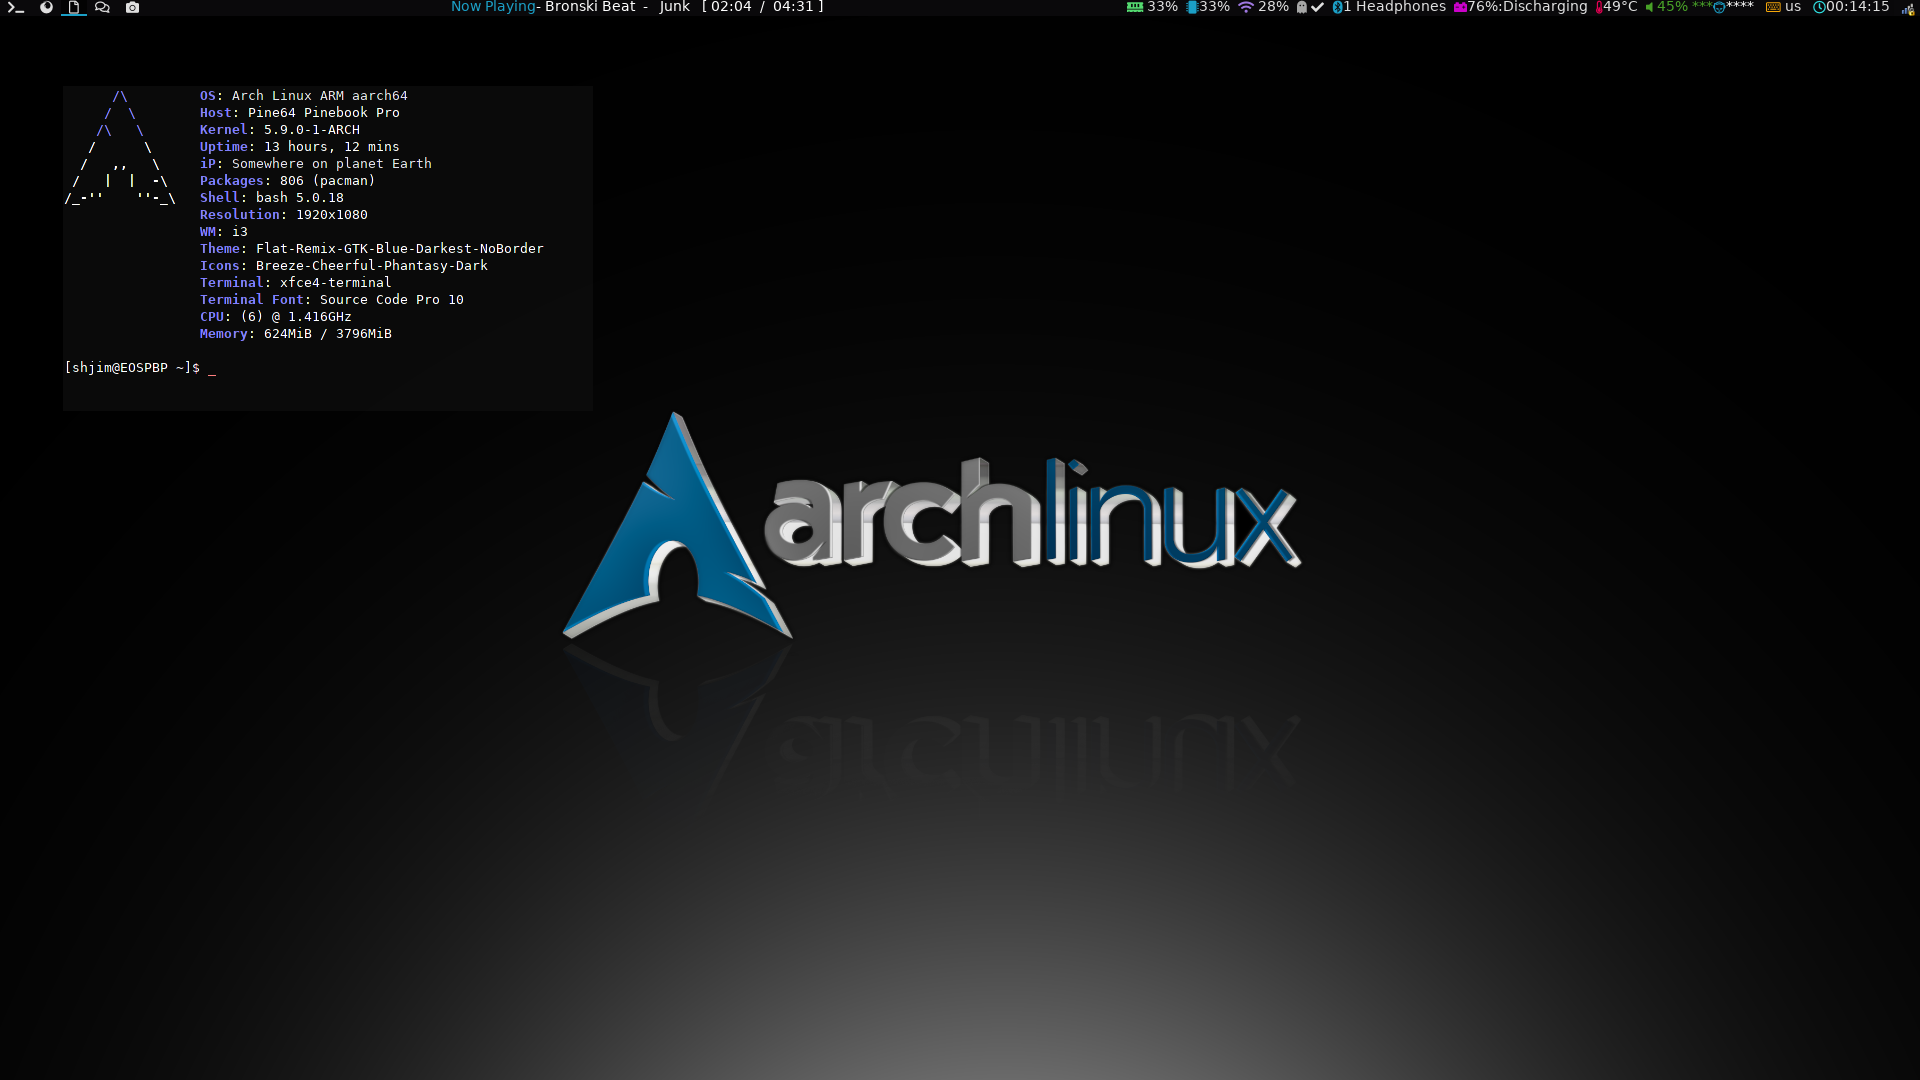The image size is (1920, 1080).
Task: Click the 'Terminal: xfce4-terminal' line
Action: pos(296,283)
